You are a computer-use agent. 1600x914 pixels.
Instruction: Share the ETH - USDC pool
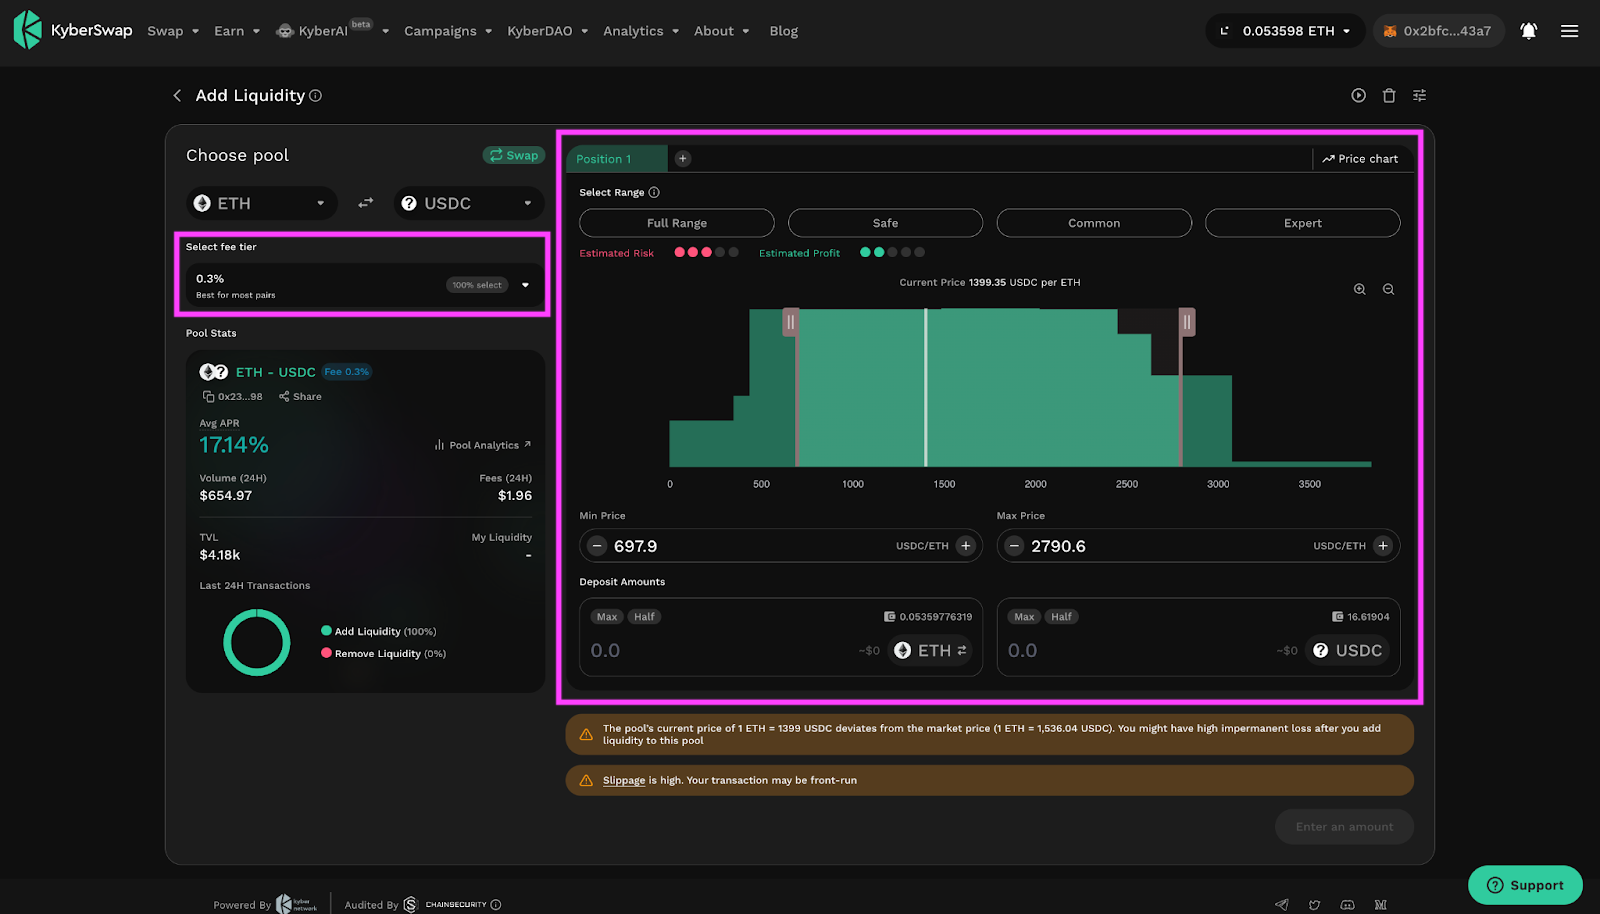(x=300, y=397)
